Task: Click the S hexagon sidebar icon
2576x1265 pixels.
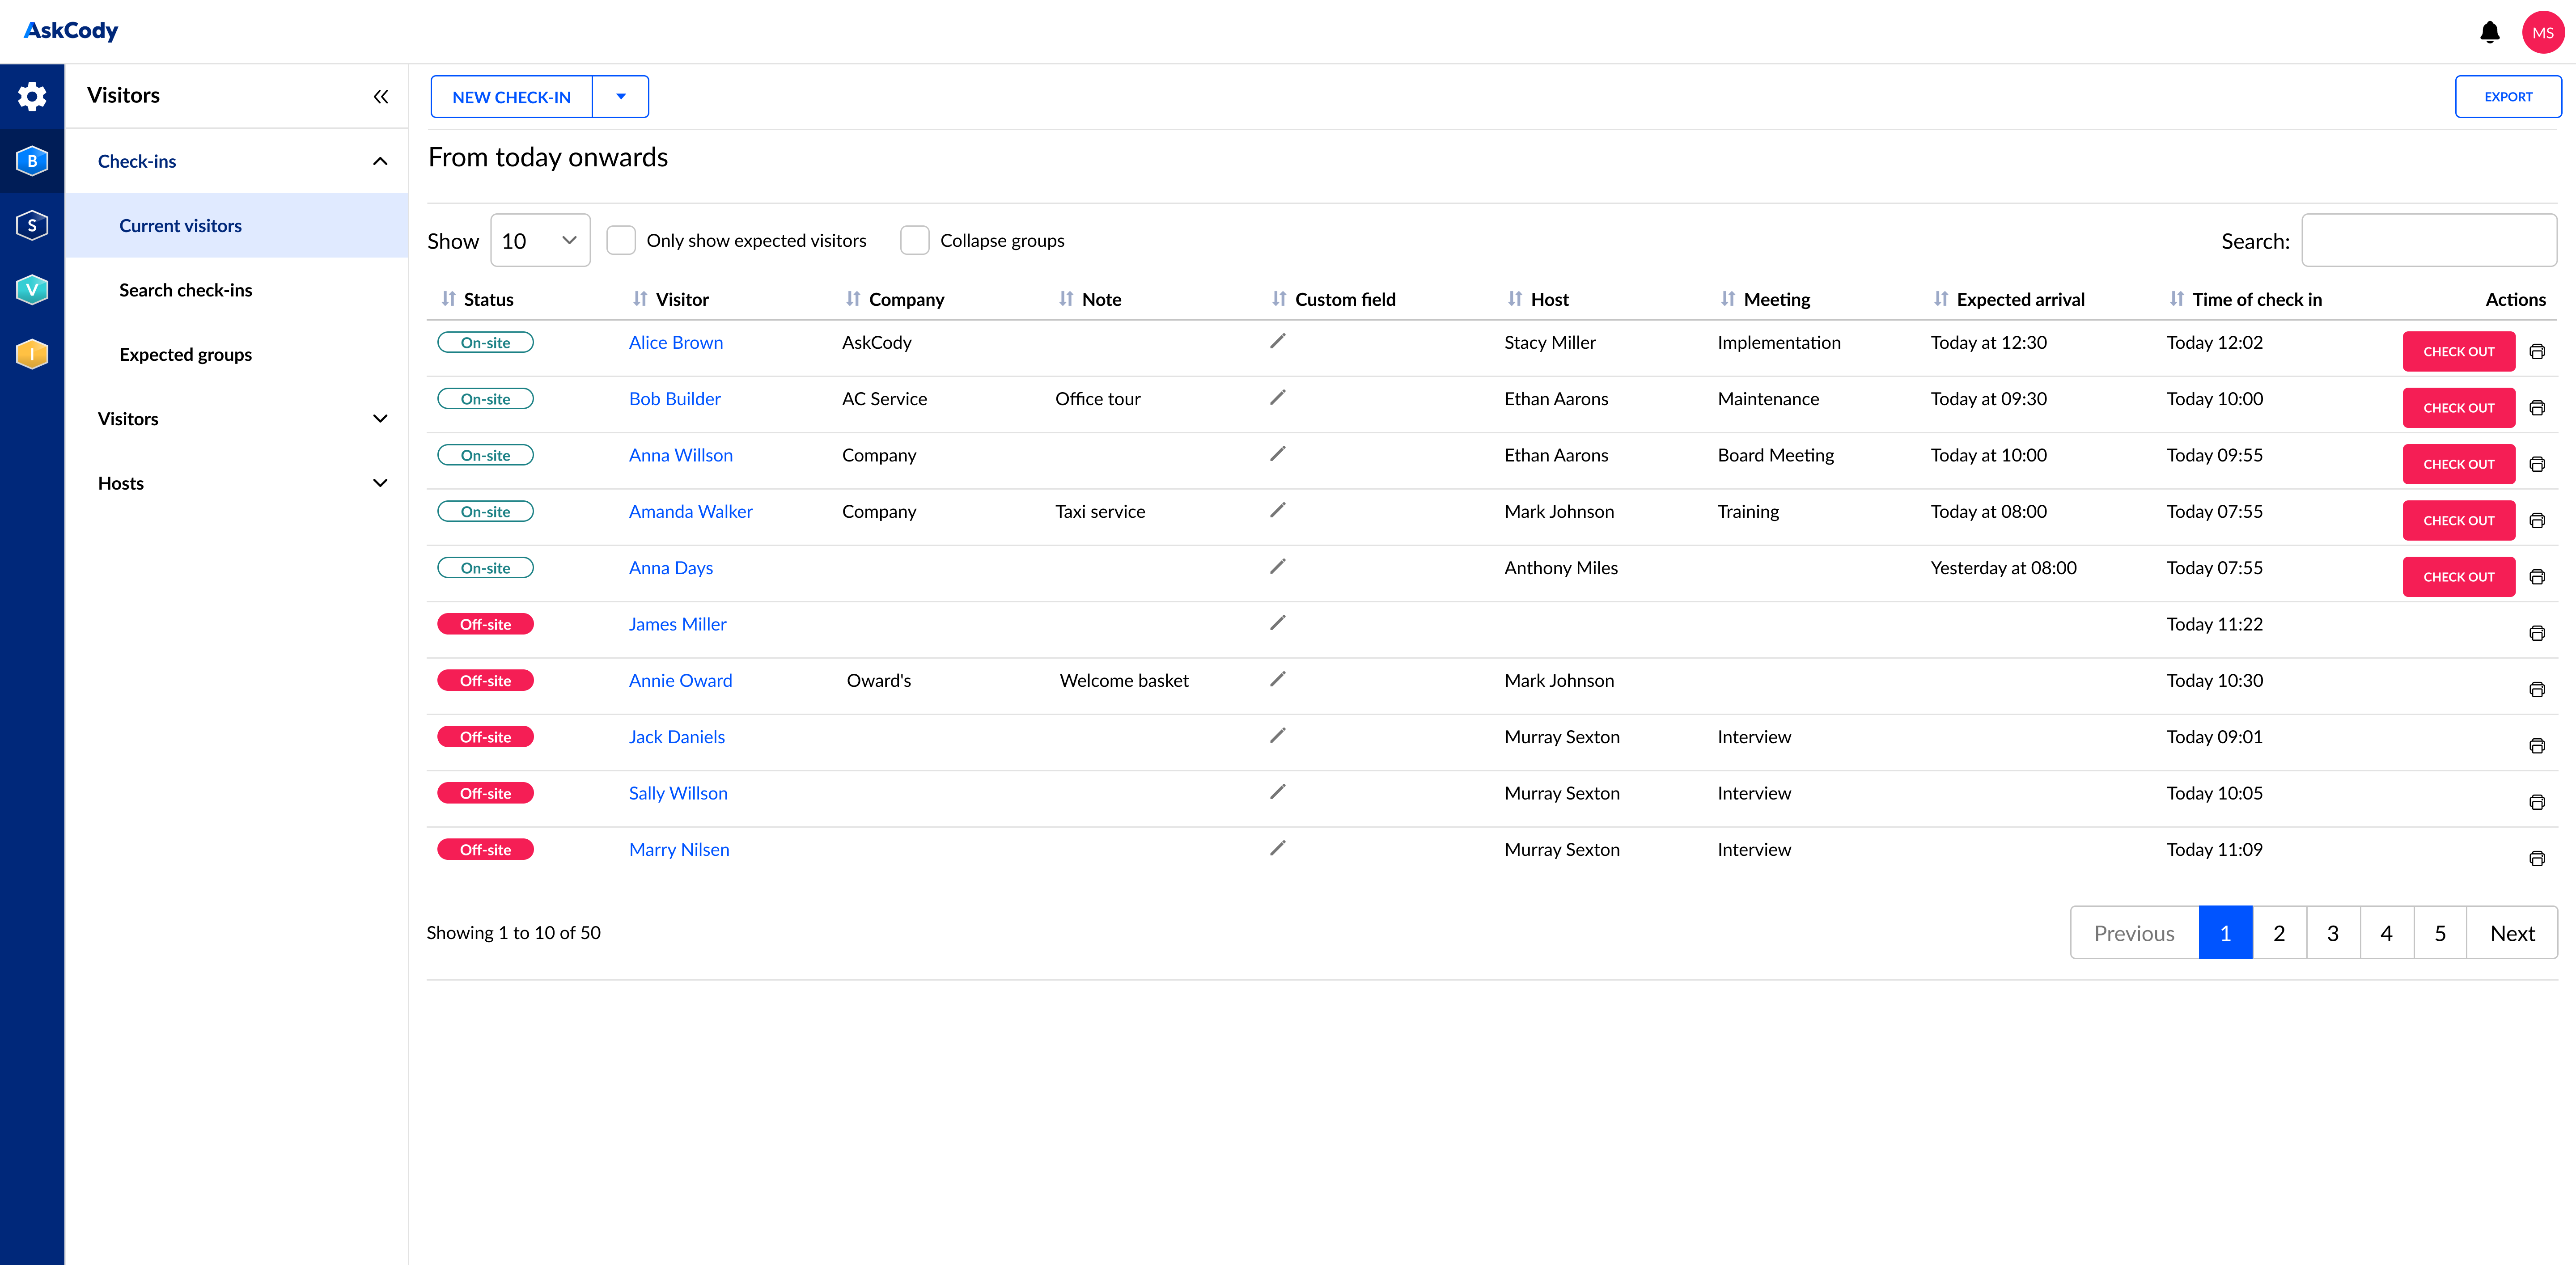Action: 32,225
